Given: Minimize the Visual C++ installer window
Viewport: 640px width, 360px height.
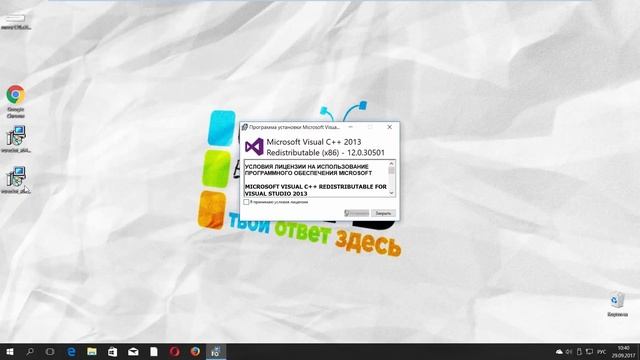Looking at the screenshot, I should point(350,127).
